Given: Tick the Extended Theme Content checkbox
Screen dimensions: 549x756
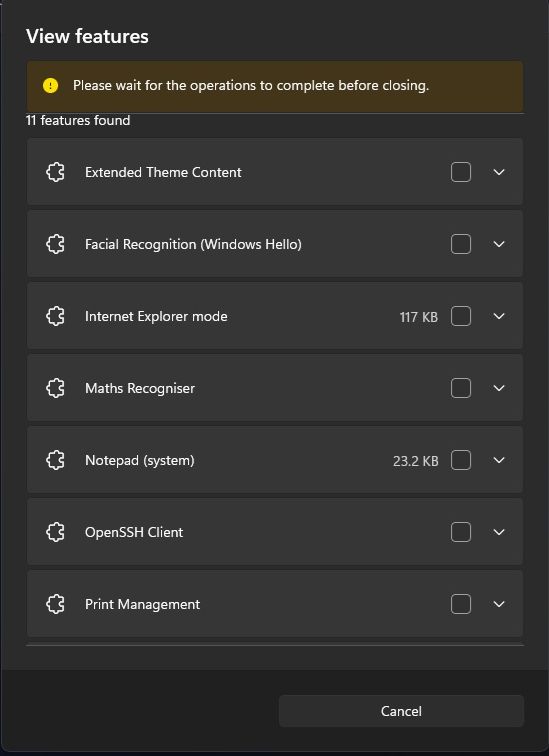Looking at the screenshot, I should [x=461, y=172].
